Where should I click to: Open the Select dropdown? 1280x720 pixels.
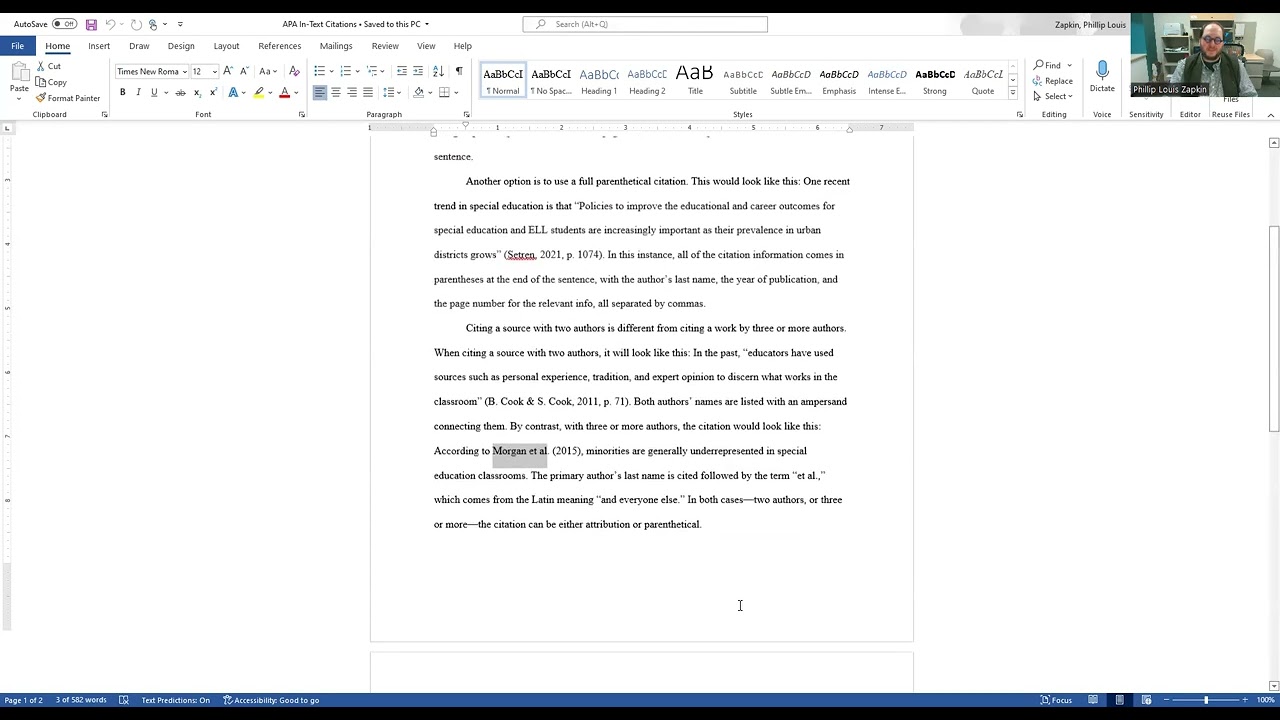coord(1053,97)
